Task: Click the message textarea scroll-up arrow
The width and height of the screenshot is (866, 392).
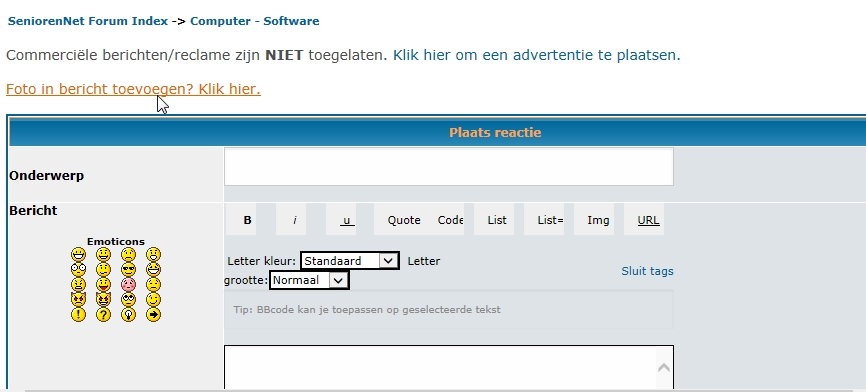Action: coord(664,367)
